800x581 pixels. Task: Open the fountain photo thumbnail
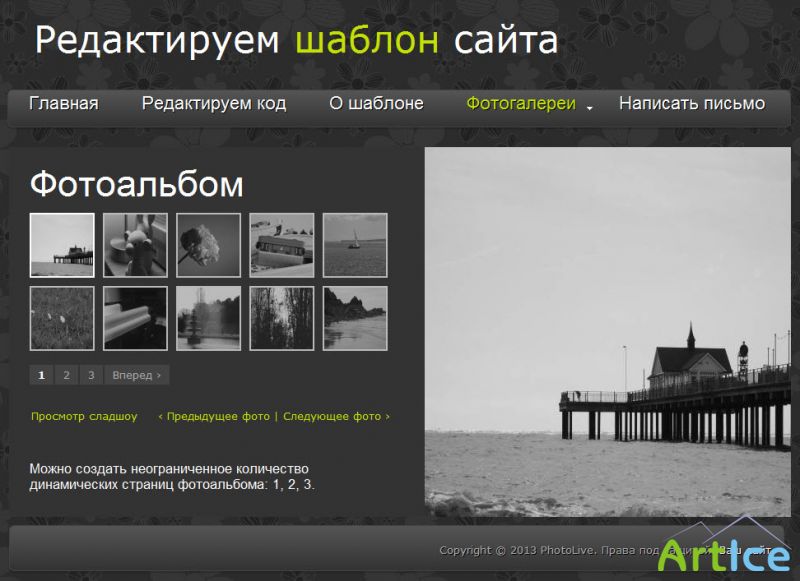pos(208,318)
